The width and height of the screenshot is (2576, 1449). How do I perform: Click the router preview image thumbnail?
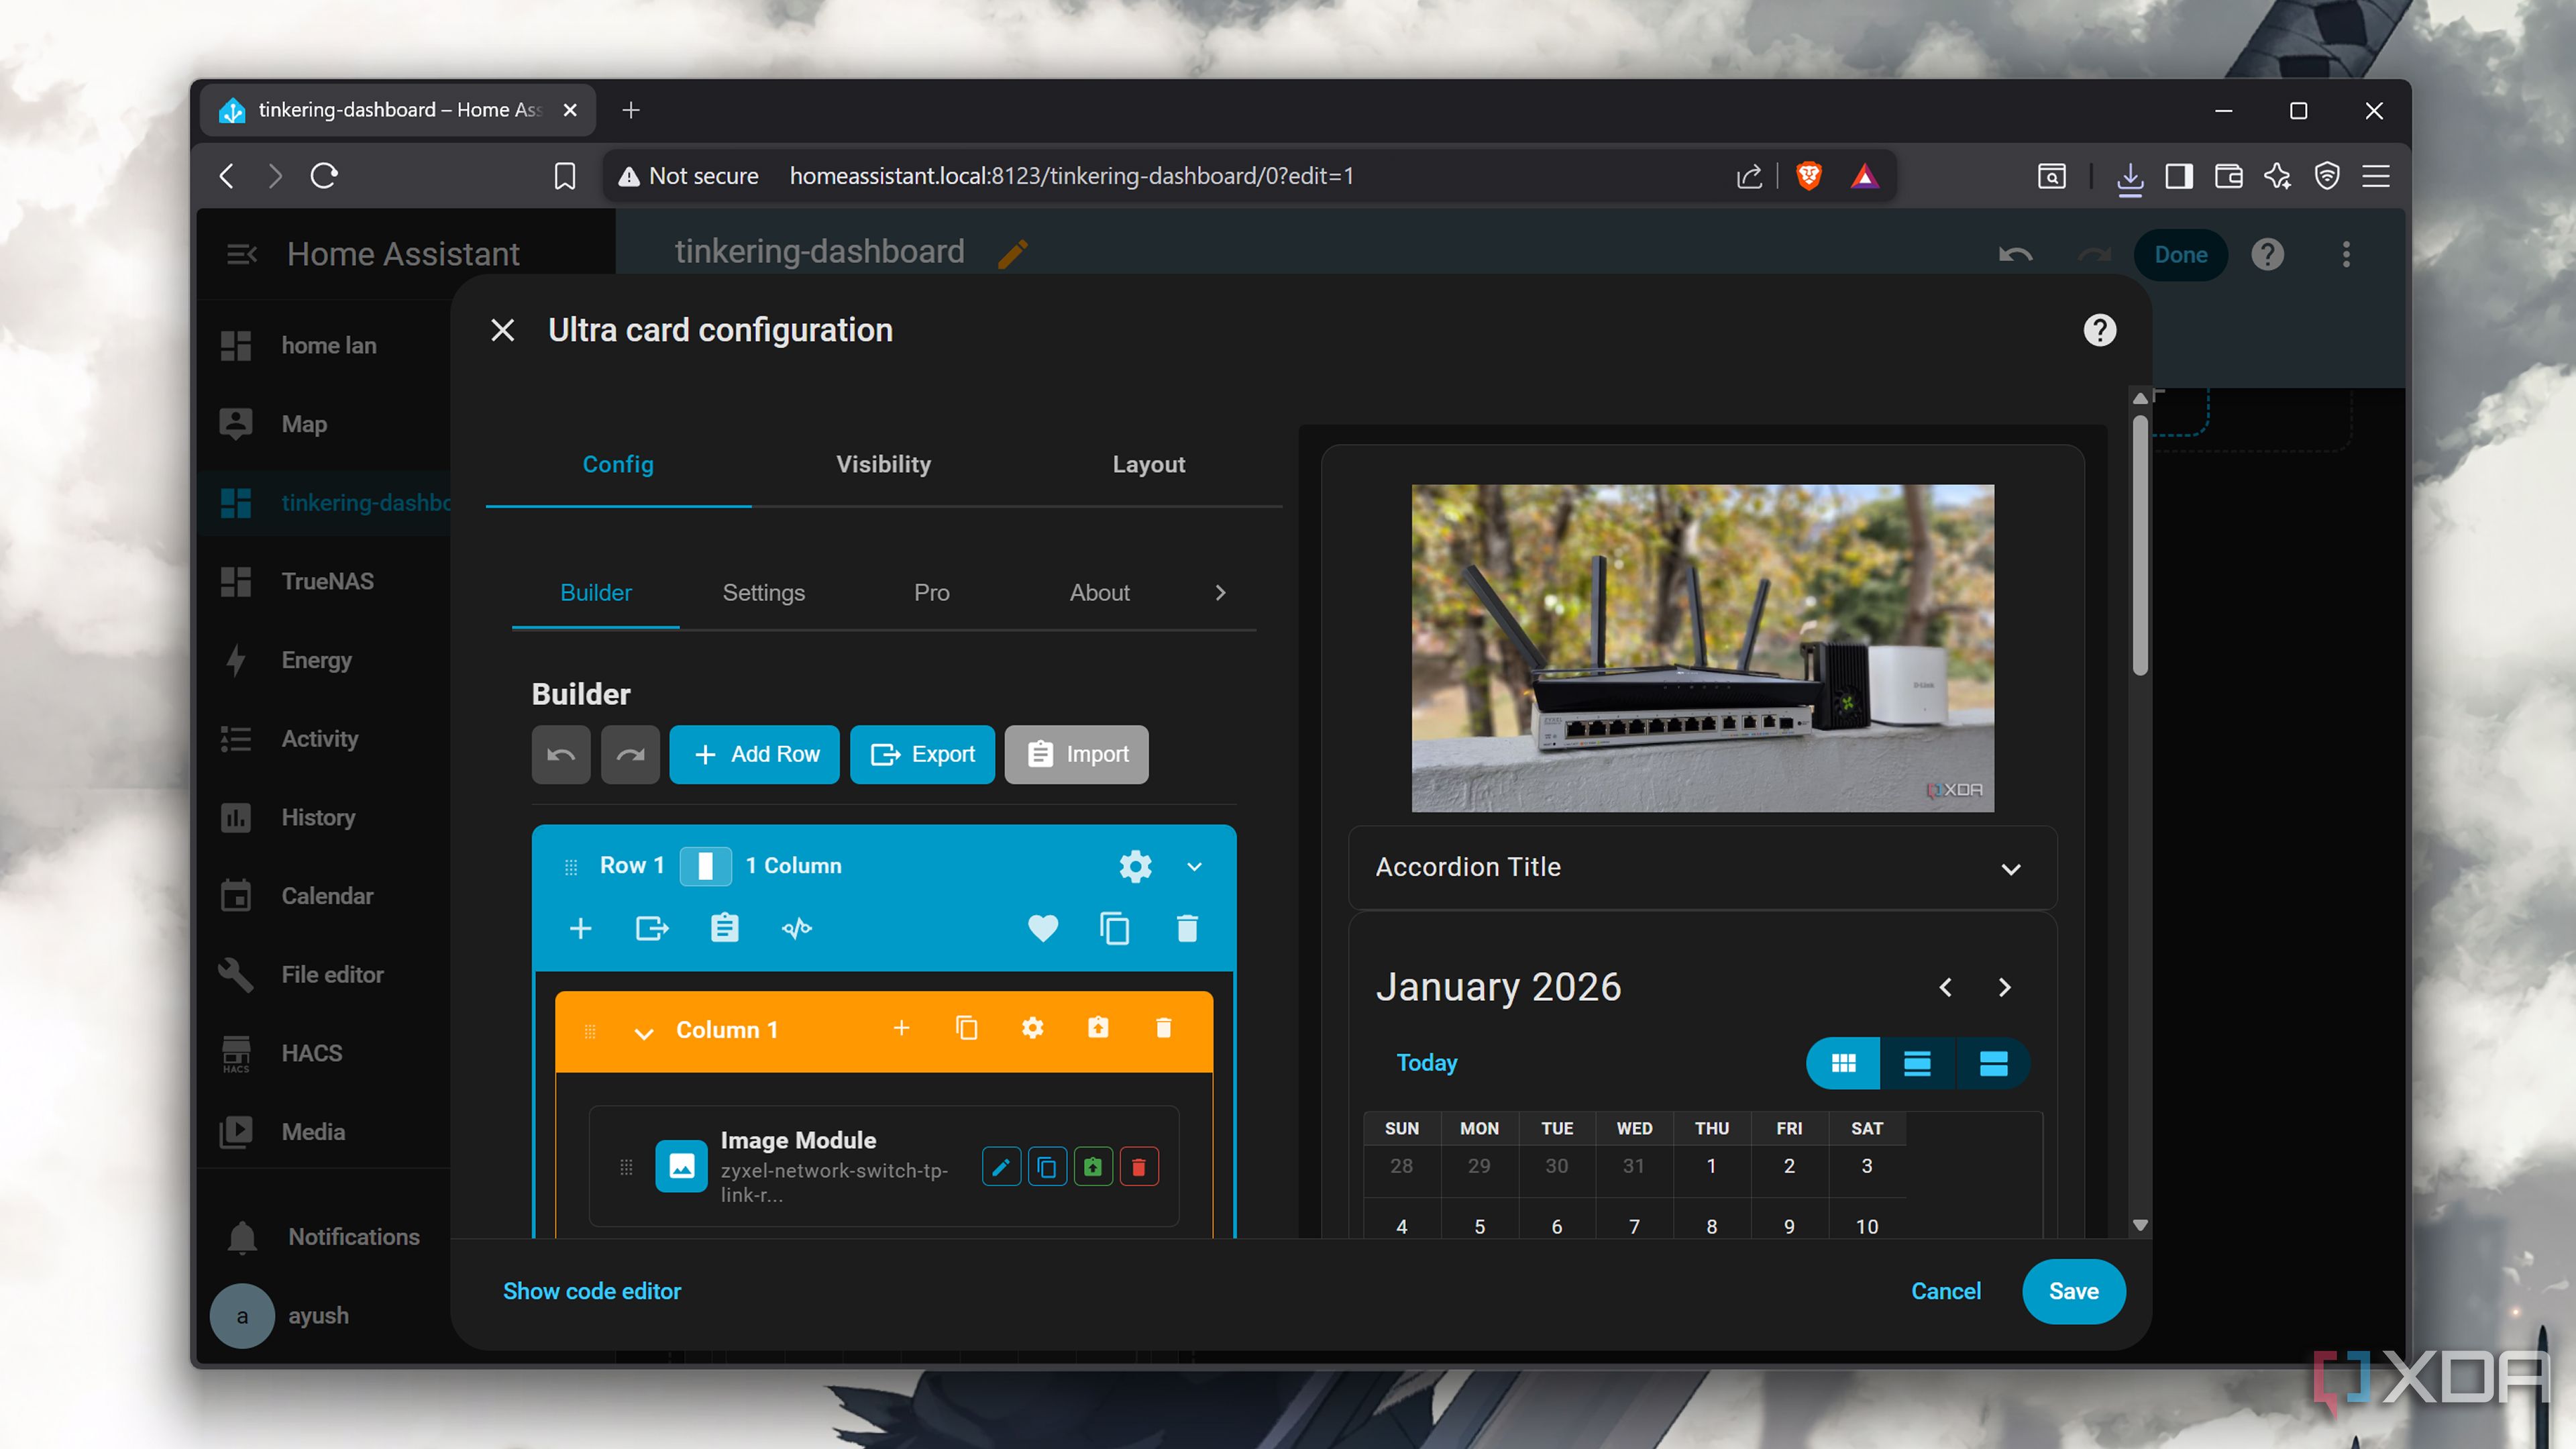(x=1702, y=648)
